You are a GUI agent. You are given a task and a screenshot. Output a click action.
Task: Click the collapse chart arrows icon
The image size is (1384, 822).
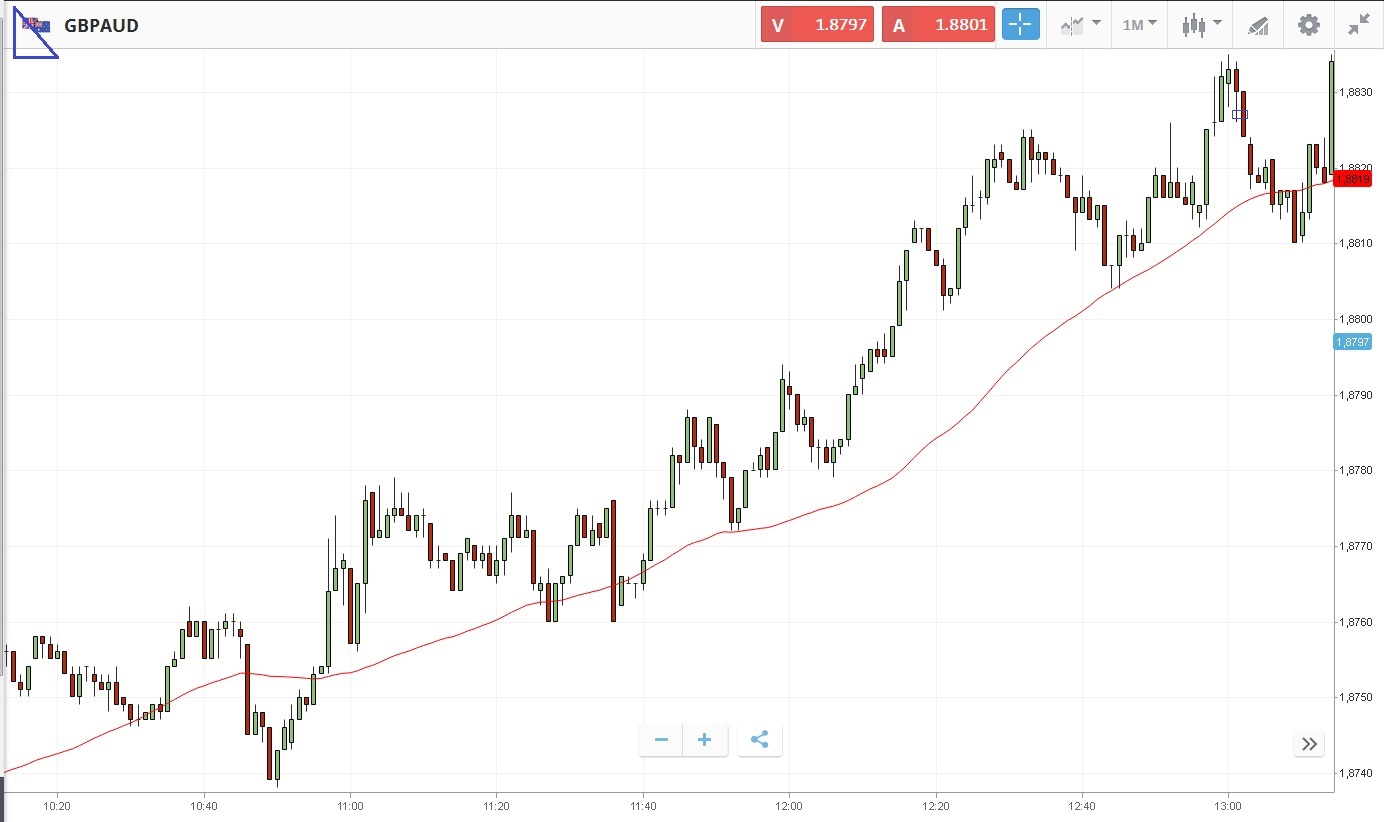[x=1358, y=25]
